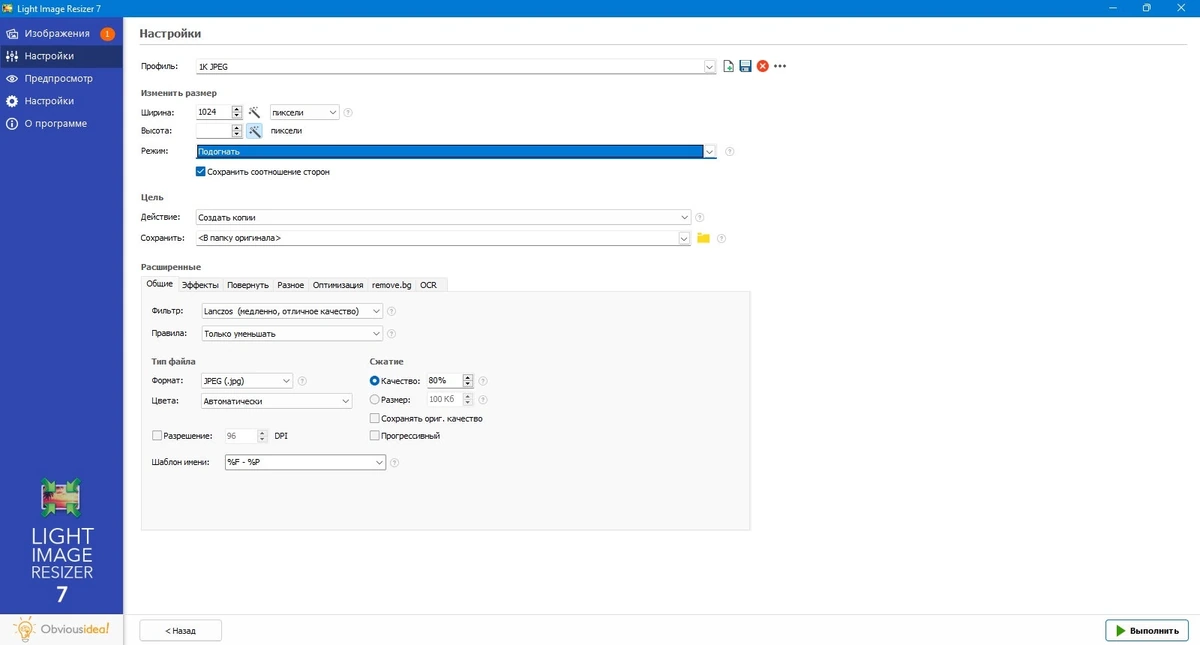Open Предпросмотр in the sidebar
1200x645 pixels.
[59, 78]
